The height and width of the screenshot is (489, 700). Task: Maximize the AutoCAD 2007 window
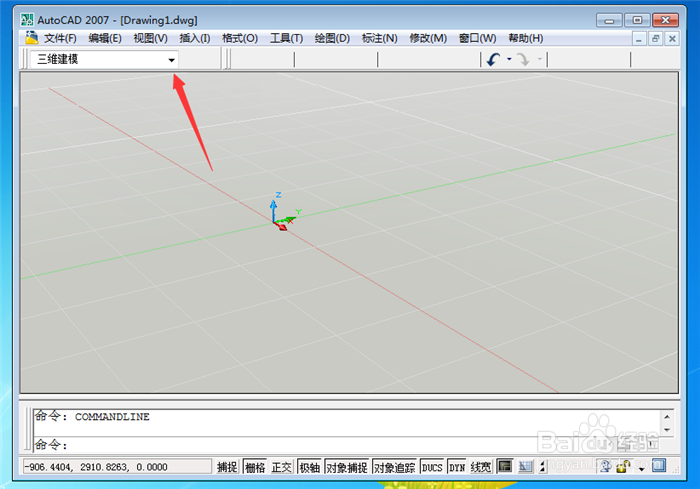pos(637,20)
